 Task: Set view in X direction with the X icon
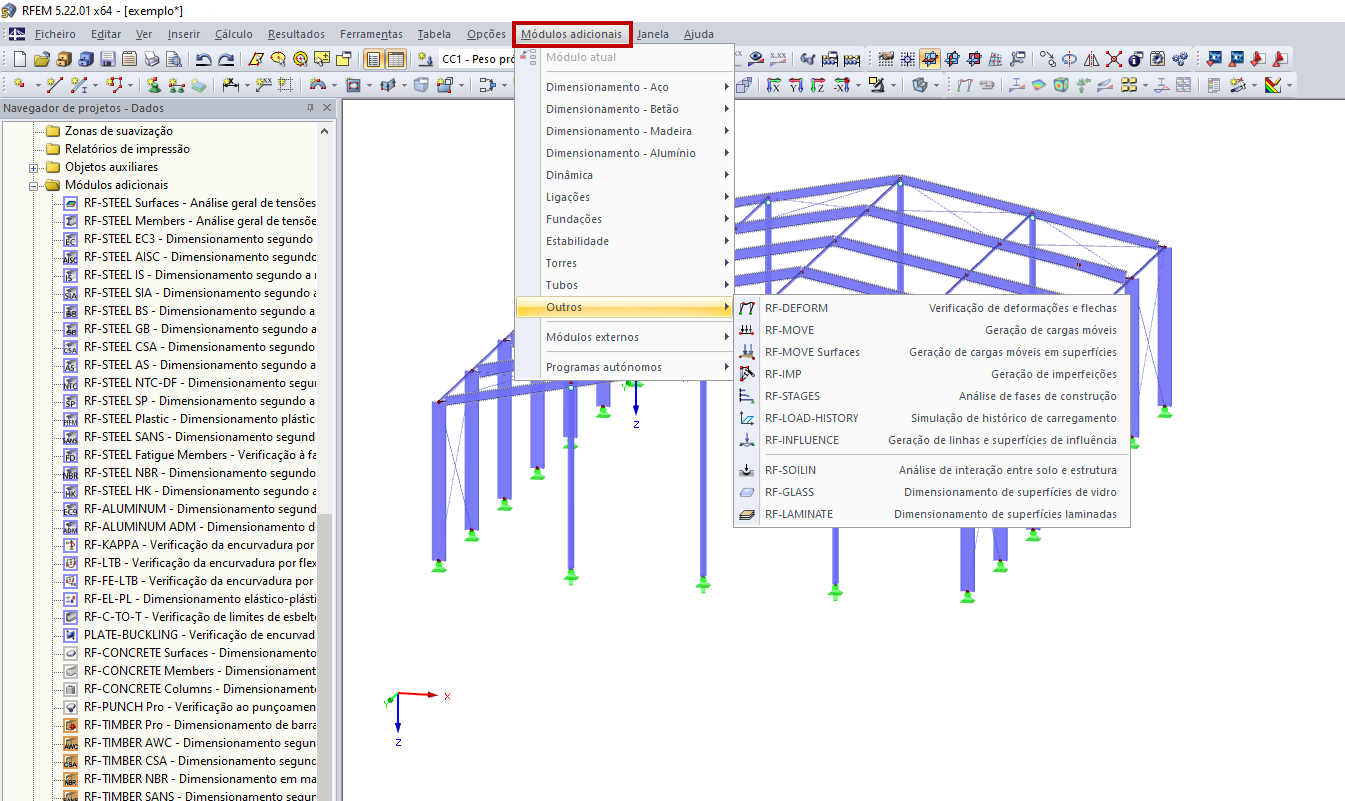coord(773,85)
